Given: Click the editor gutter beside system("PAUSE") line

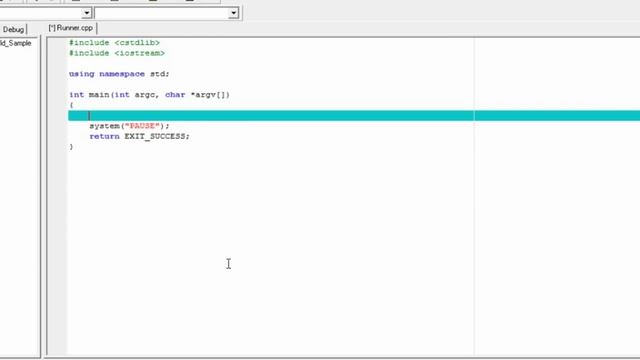Looking at the screenshot, I should [x=58, y=126].
